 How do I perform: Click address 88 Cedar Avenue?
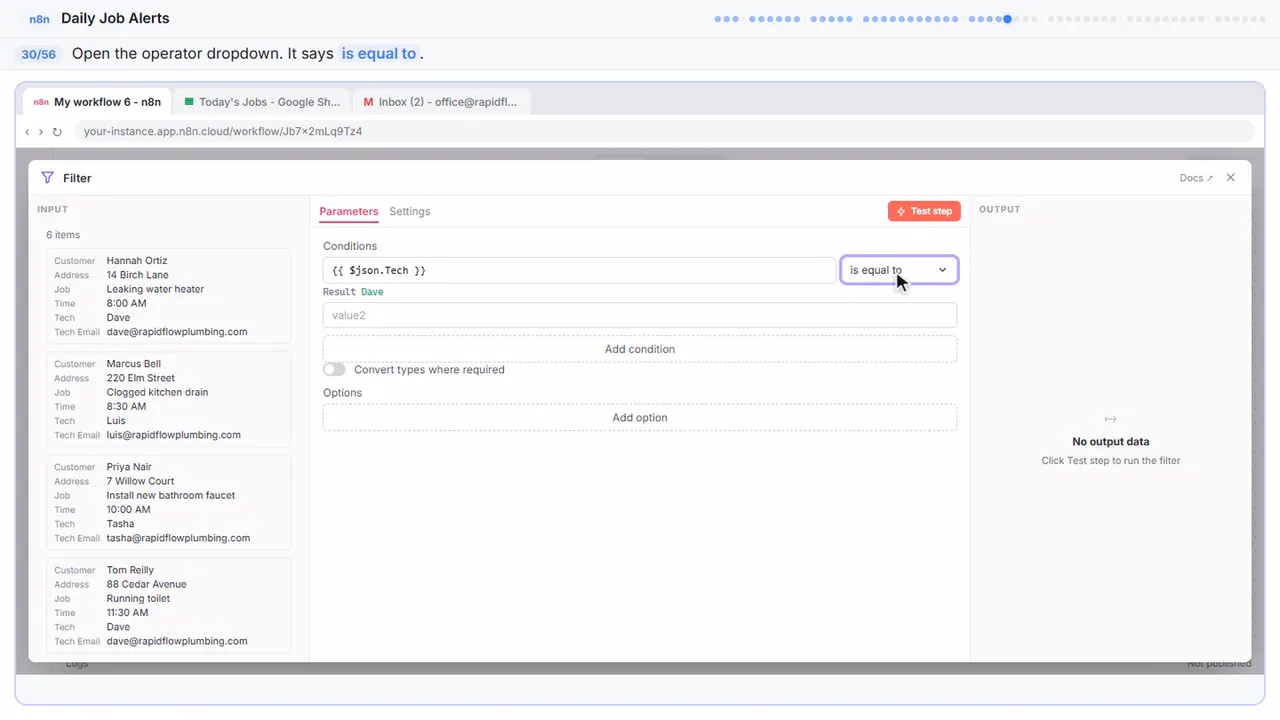(147, 584)
